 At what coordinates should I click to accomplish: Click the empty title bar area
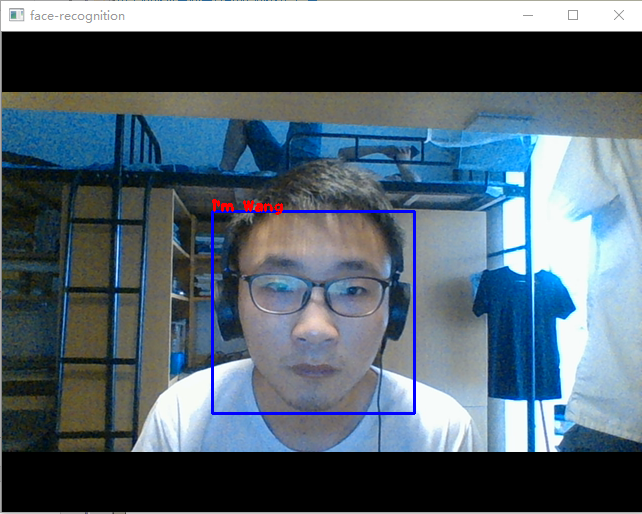(x=320, y=15)
